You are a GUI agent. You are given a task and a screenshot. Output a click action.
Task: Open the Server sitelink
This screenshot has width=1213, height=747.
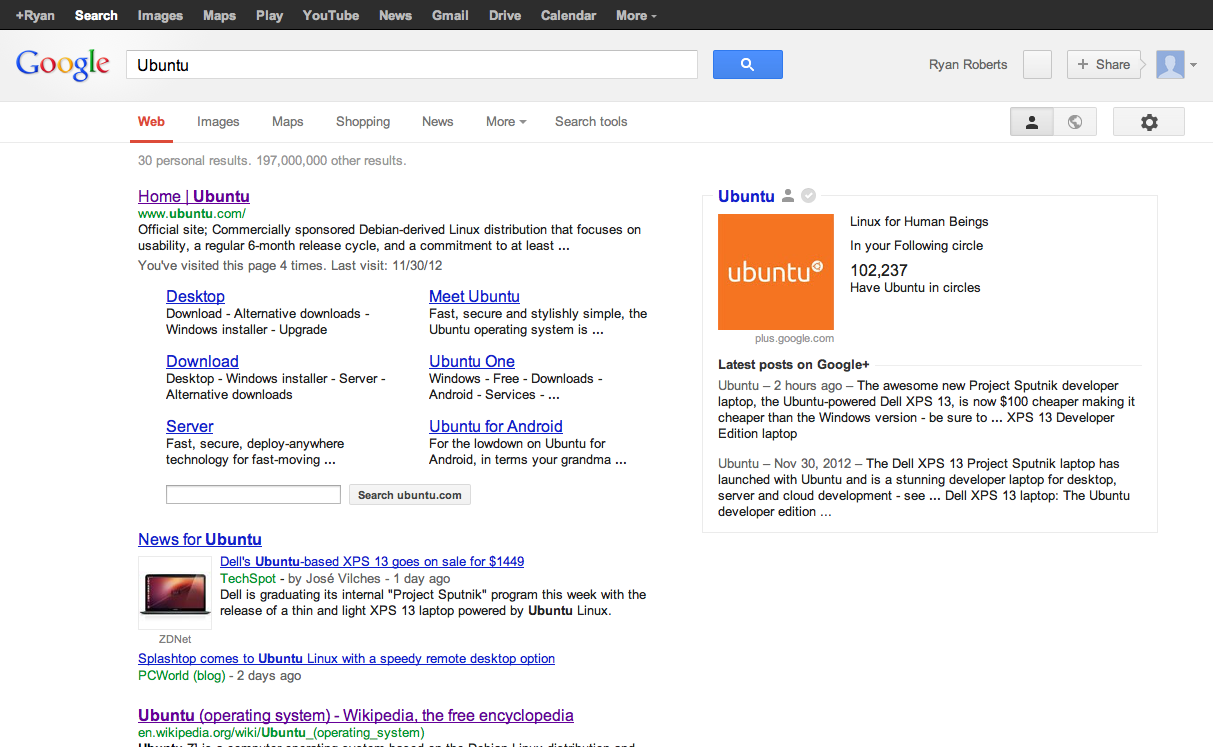[x=190, y=426]
